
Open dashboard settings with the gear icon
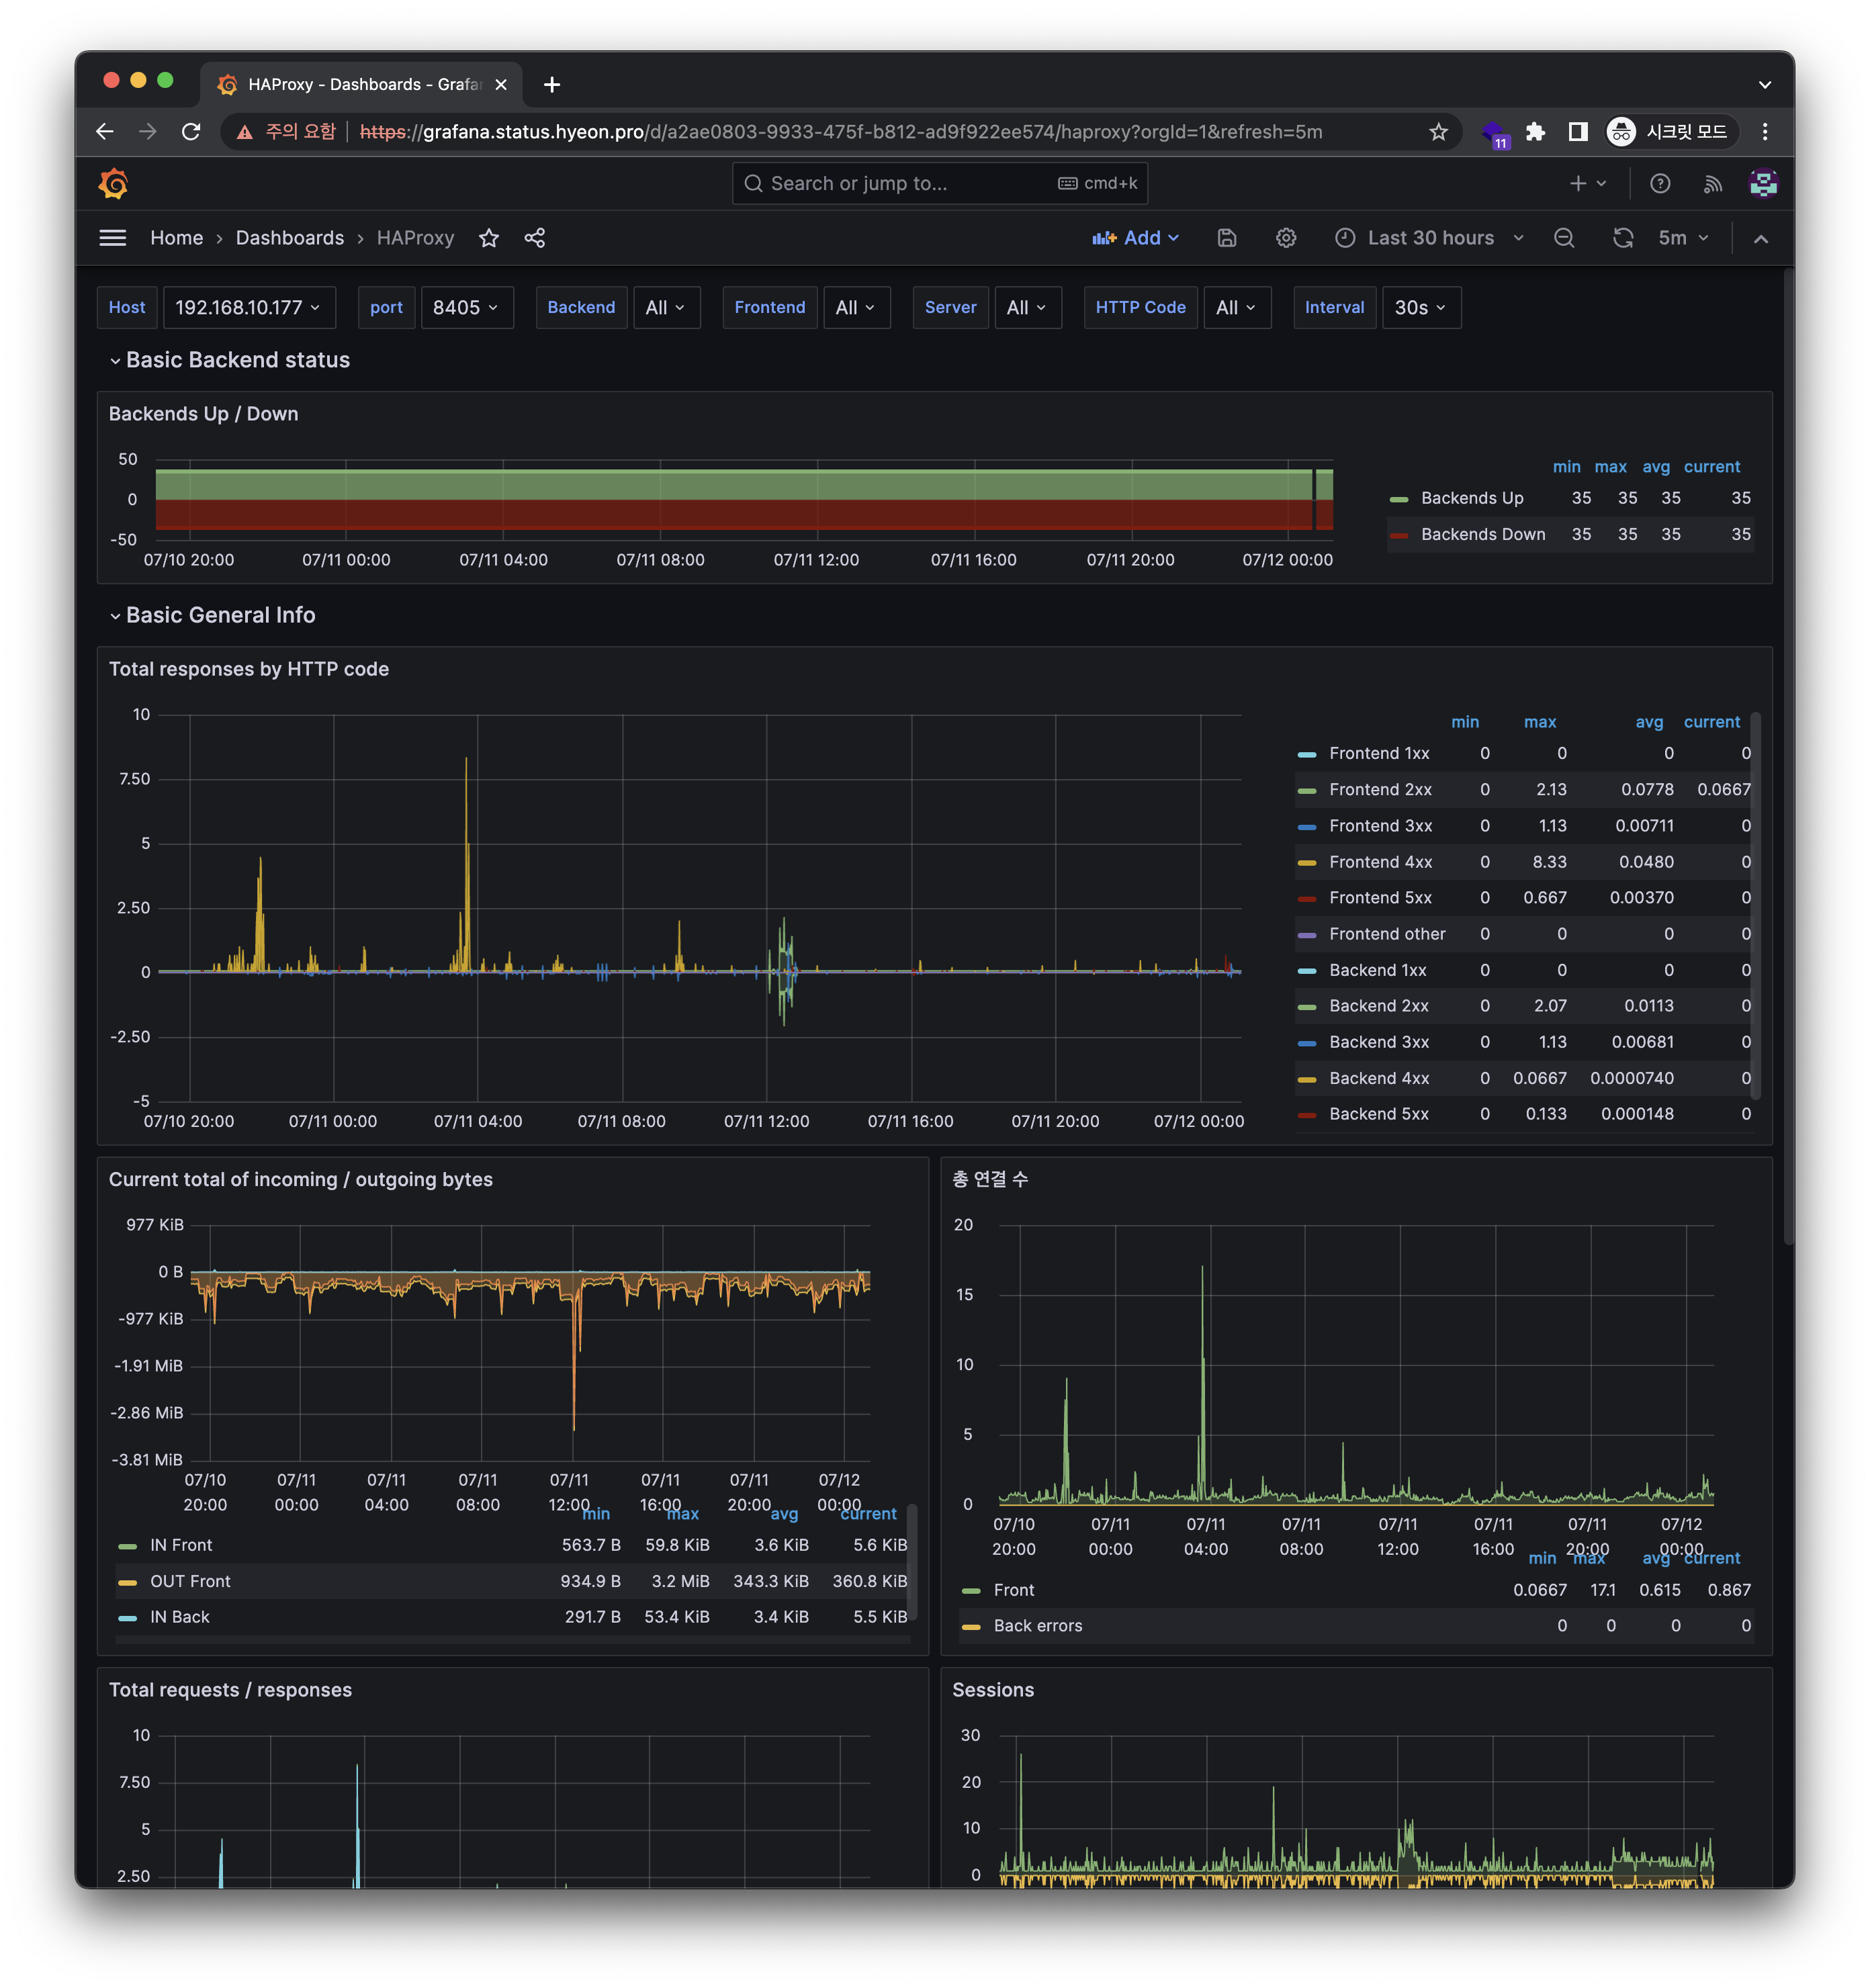coord(1286,238)
